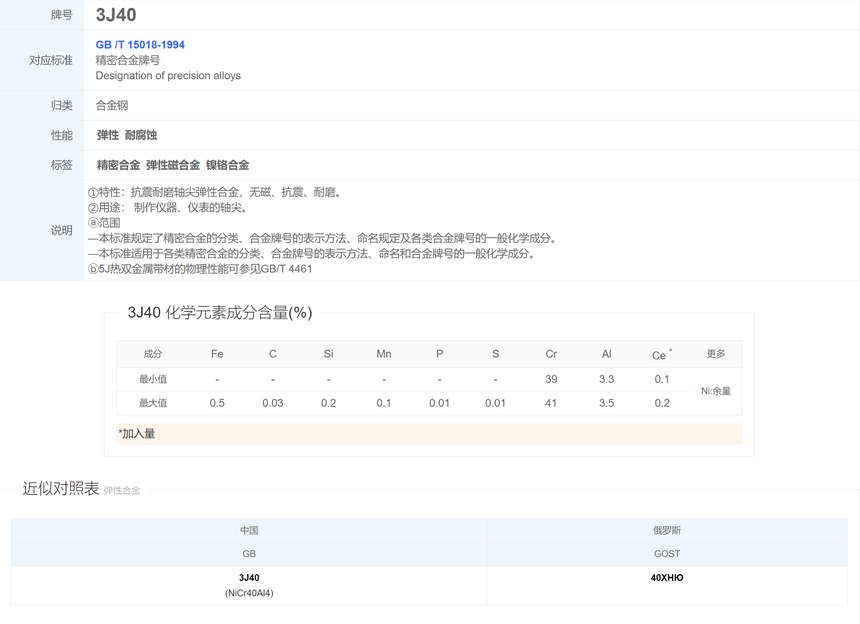Click the 精密合金牌号 standard name
This screenshot has height=624, width=860.
pyautogui.click(x=128, y=60)
